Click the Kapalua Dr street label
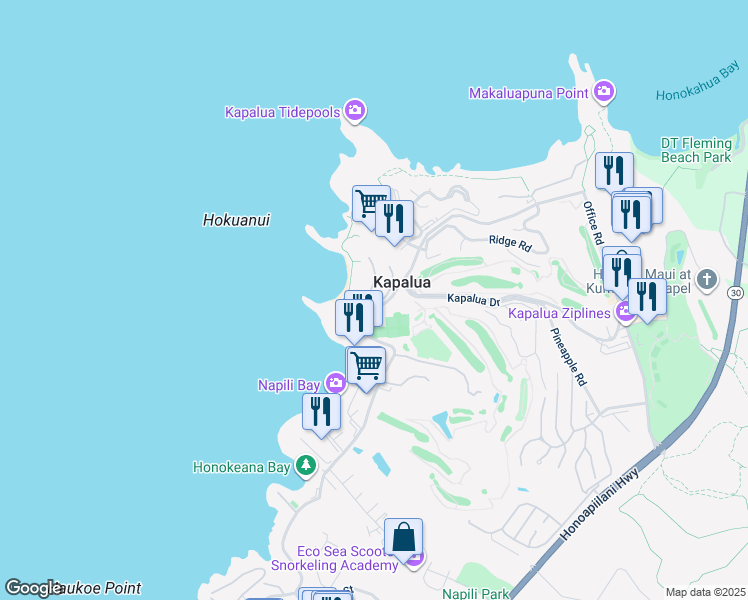The width and height of the screenshot is (748, 600). pos(473,300)
